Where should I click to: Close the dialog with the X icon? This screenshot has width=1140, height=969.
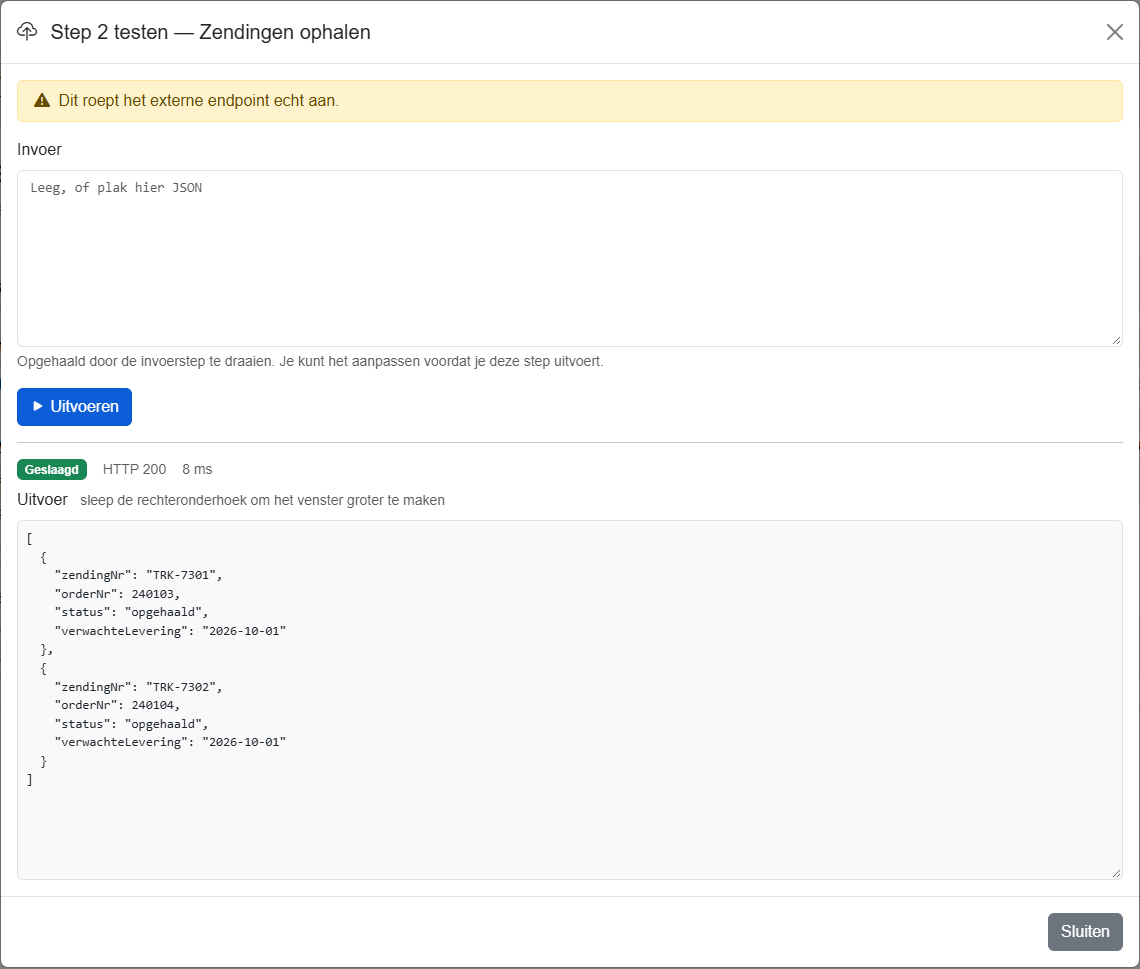1115,32
